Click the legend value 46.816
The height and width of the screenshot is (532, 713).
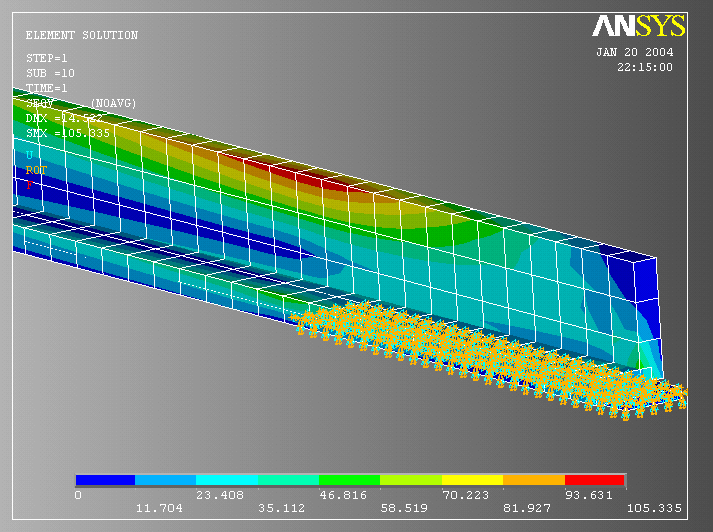(343, 495)
